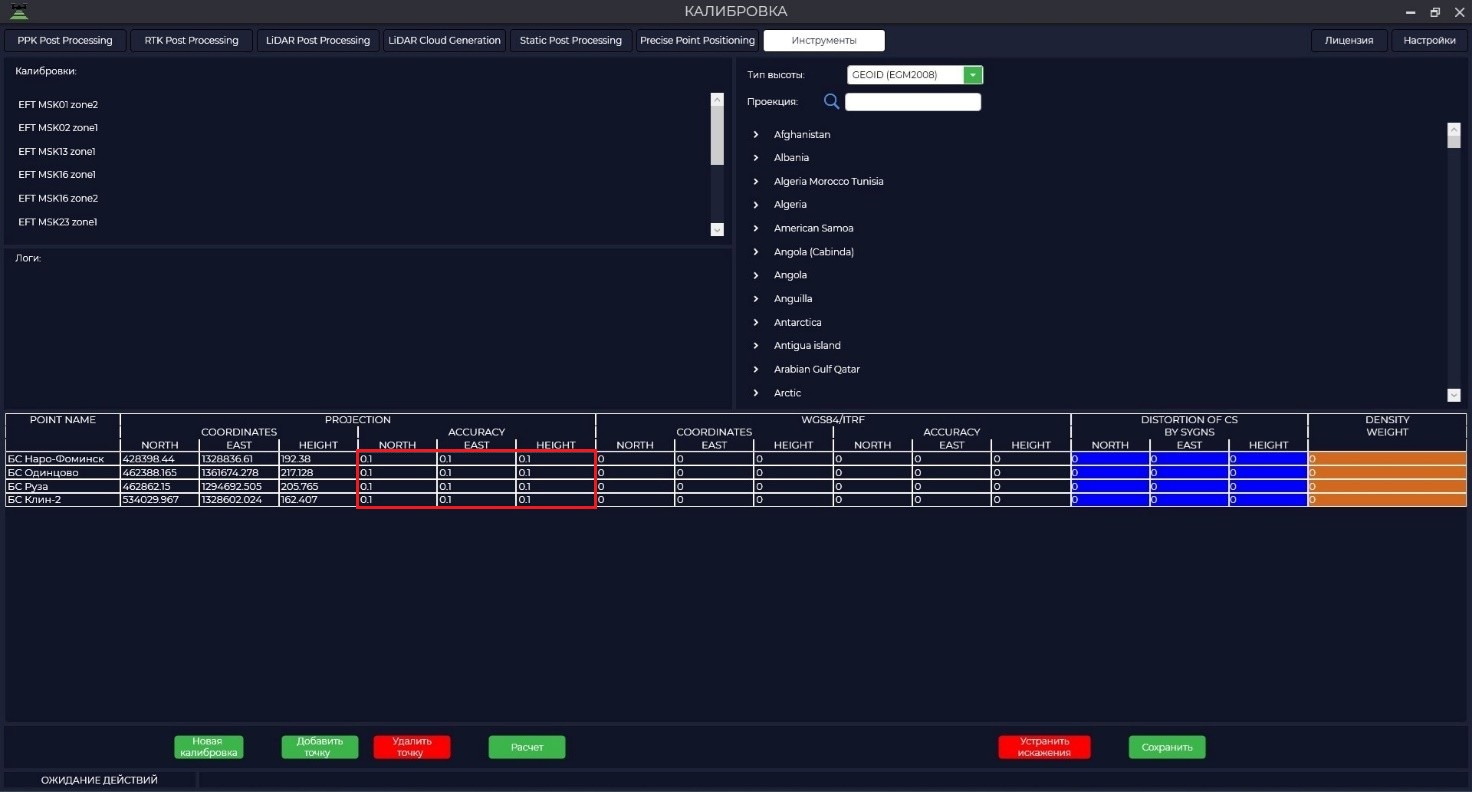This screenshot has height=792, width=1472.
Task: Save calibration with Сохранить button
Action: click(x=1167, y=747)
